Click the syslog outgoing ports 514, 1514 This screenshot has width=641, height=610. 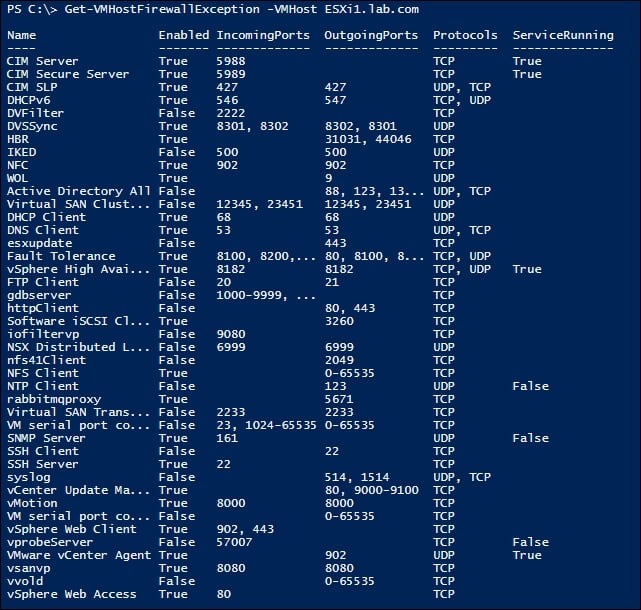point(357,478)
